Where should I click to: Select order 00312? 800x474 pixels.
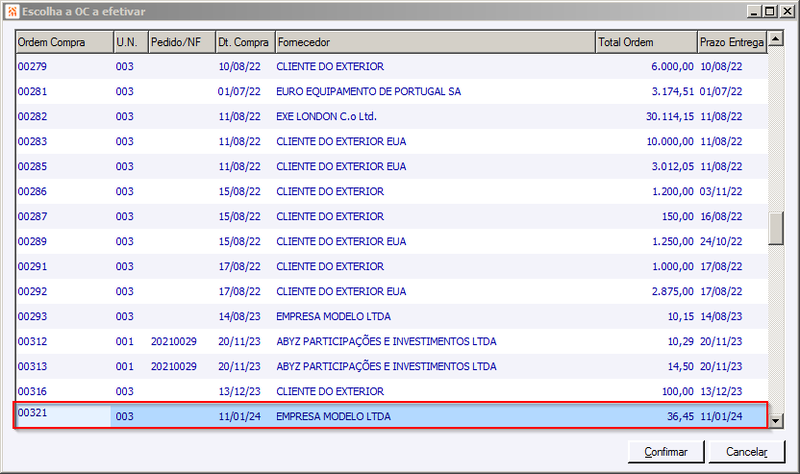[391, 341]
